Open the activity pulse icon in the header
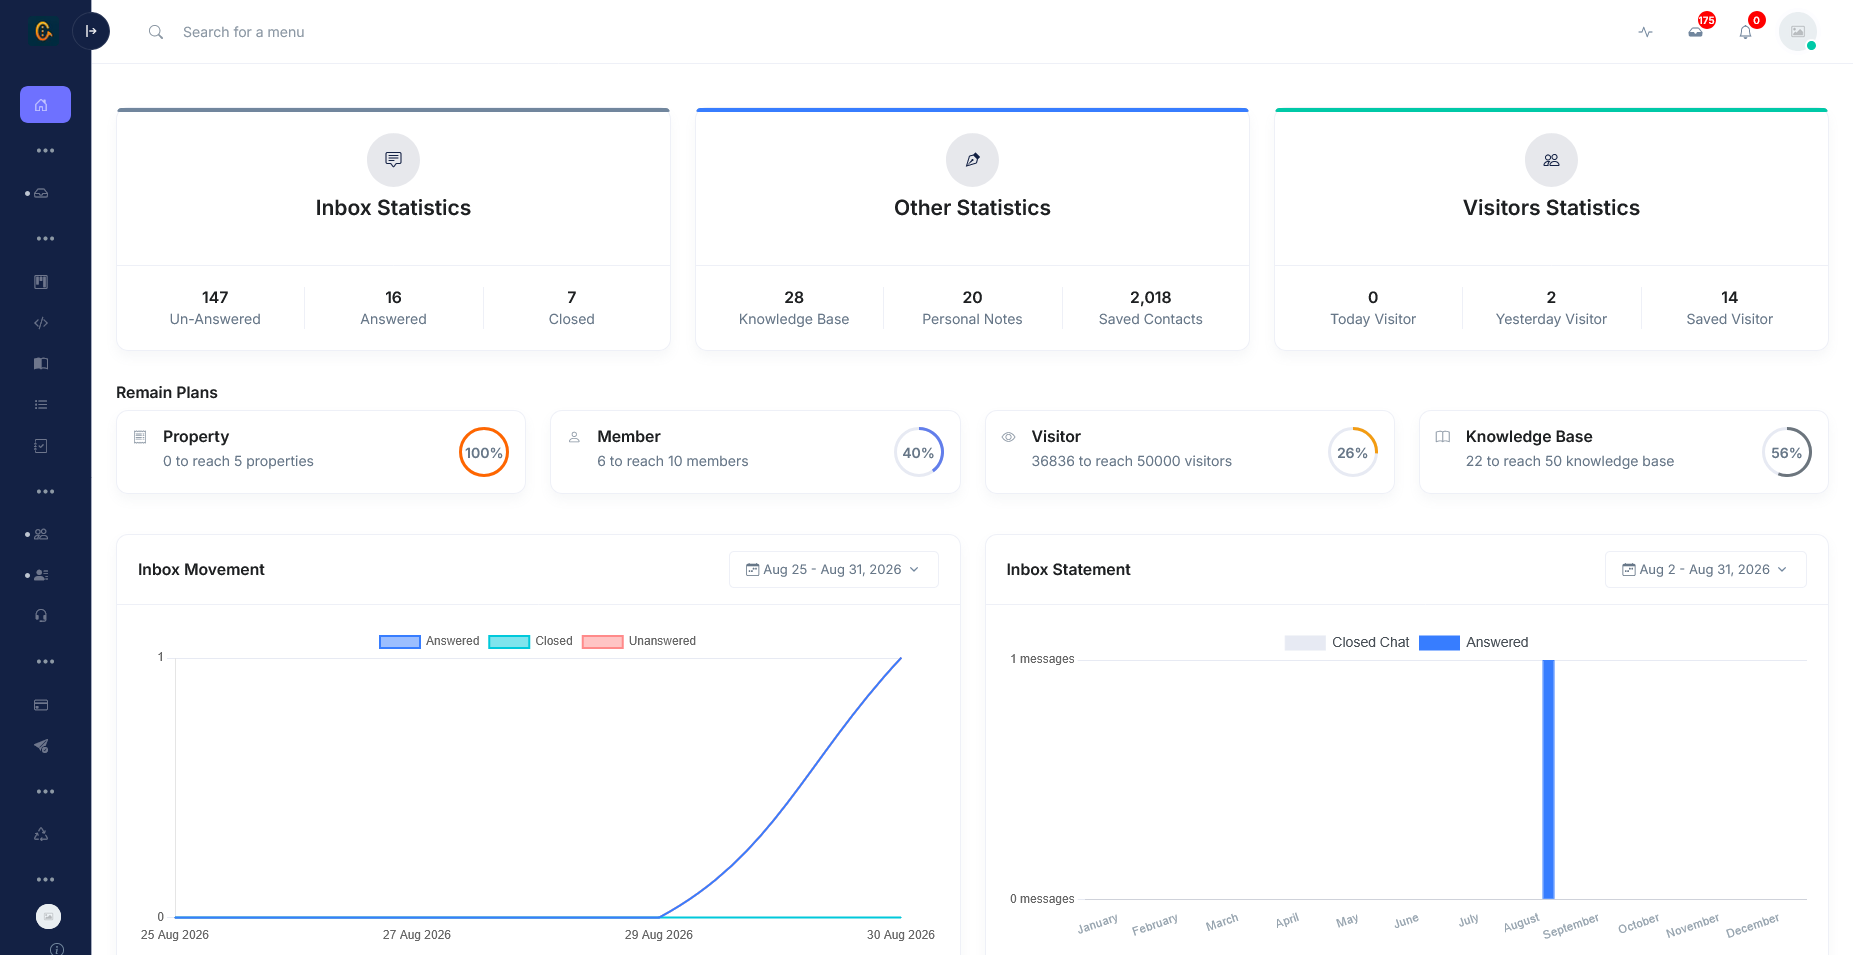 (1646, 32)
